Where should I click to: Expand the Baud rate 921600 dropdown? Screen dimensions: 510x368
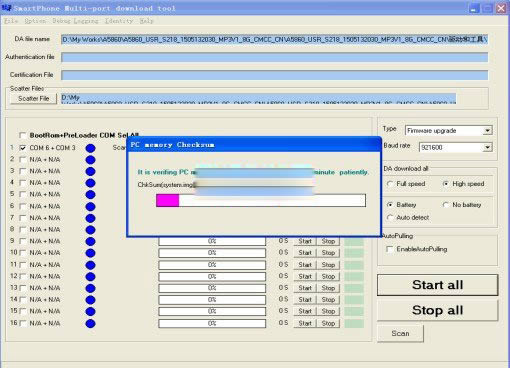(x=487, y=147)
